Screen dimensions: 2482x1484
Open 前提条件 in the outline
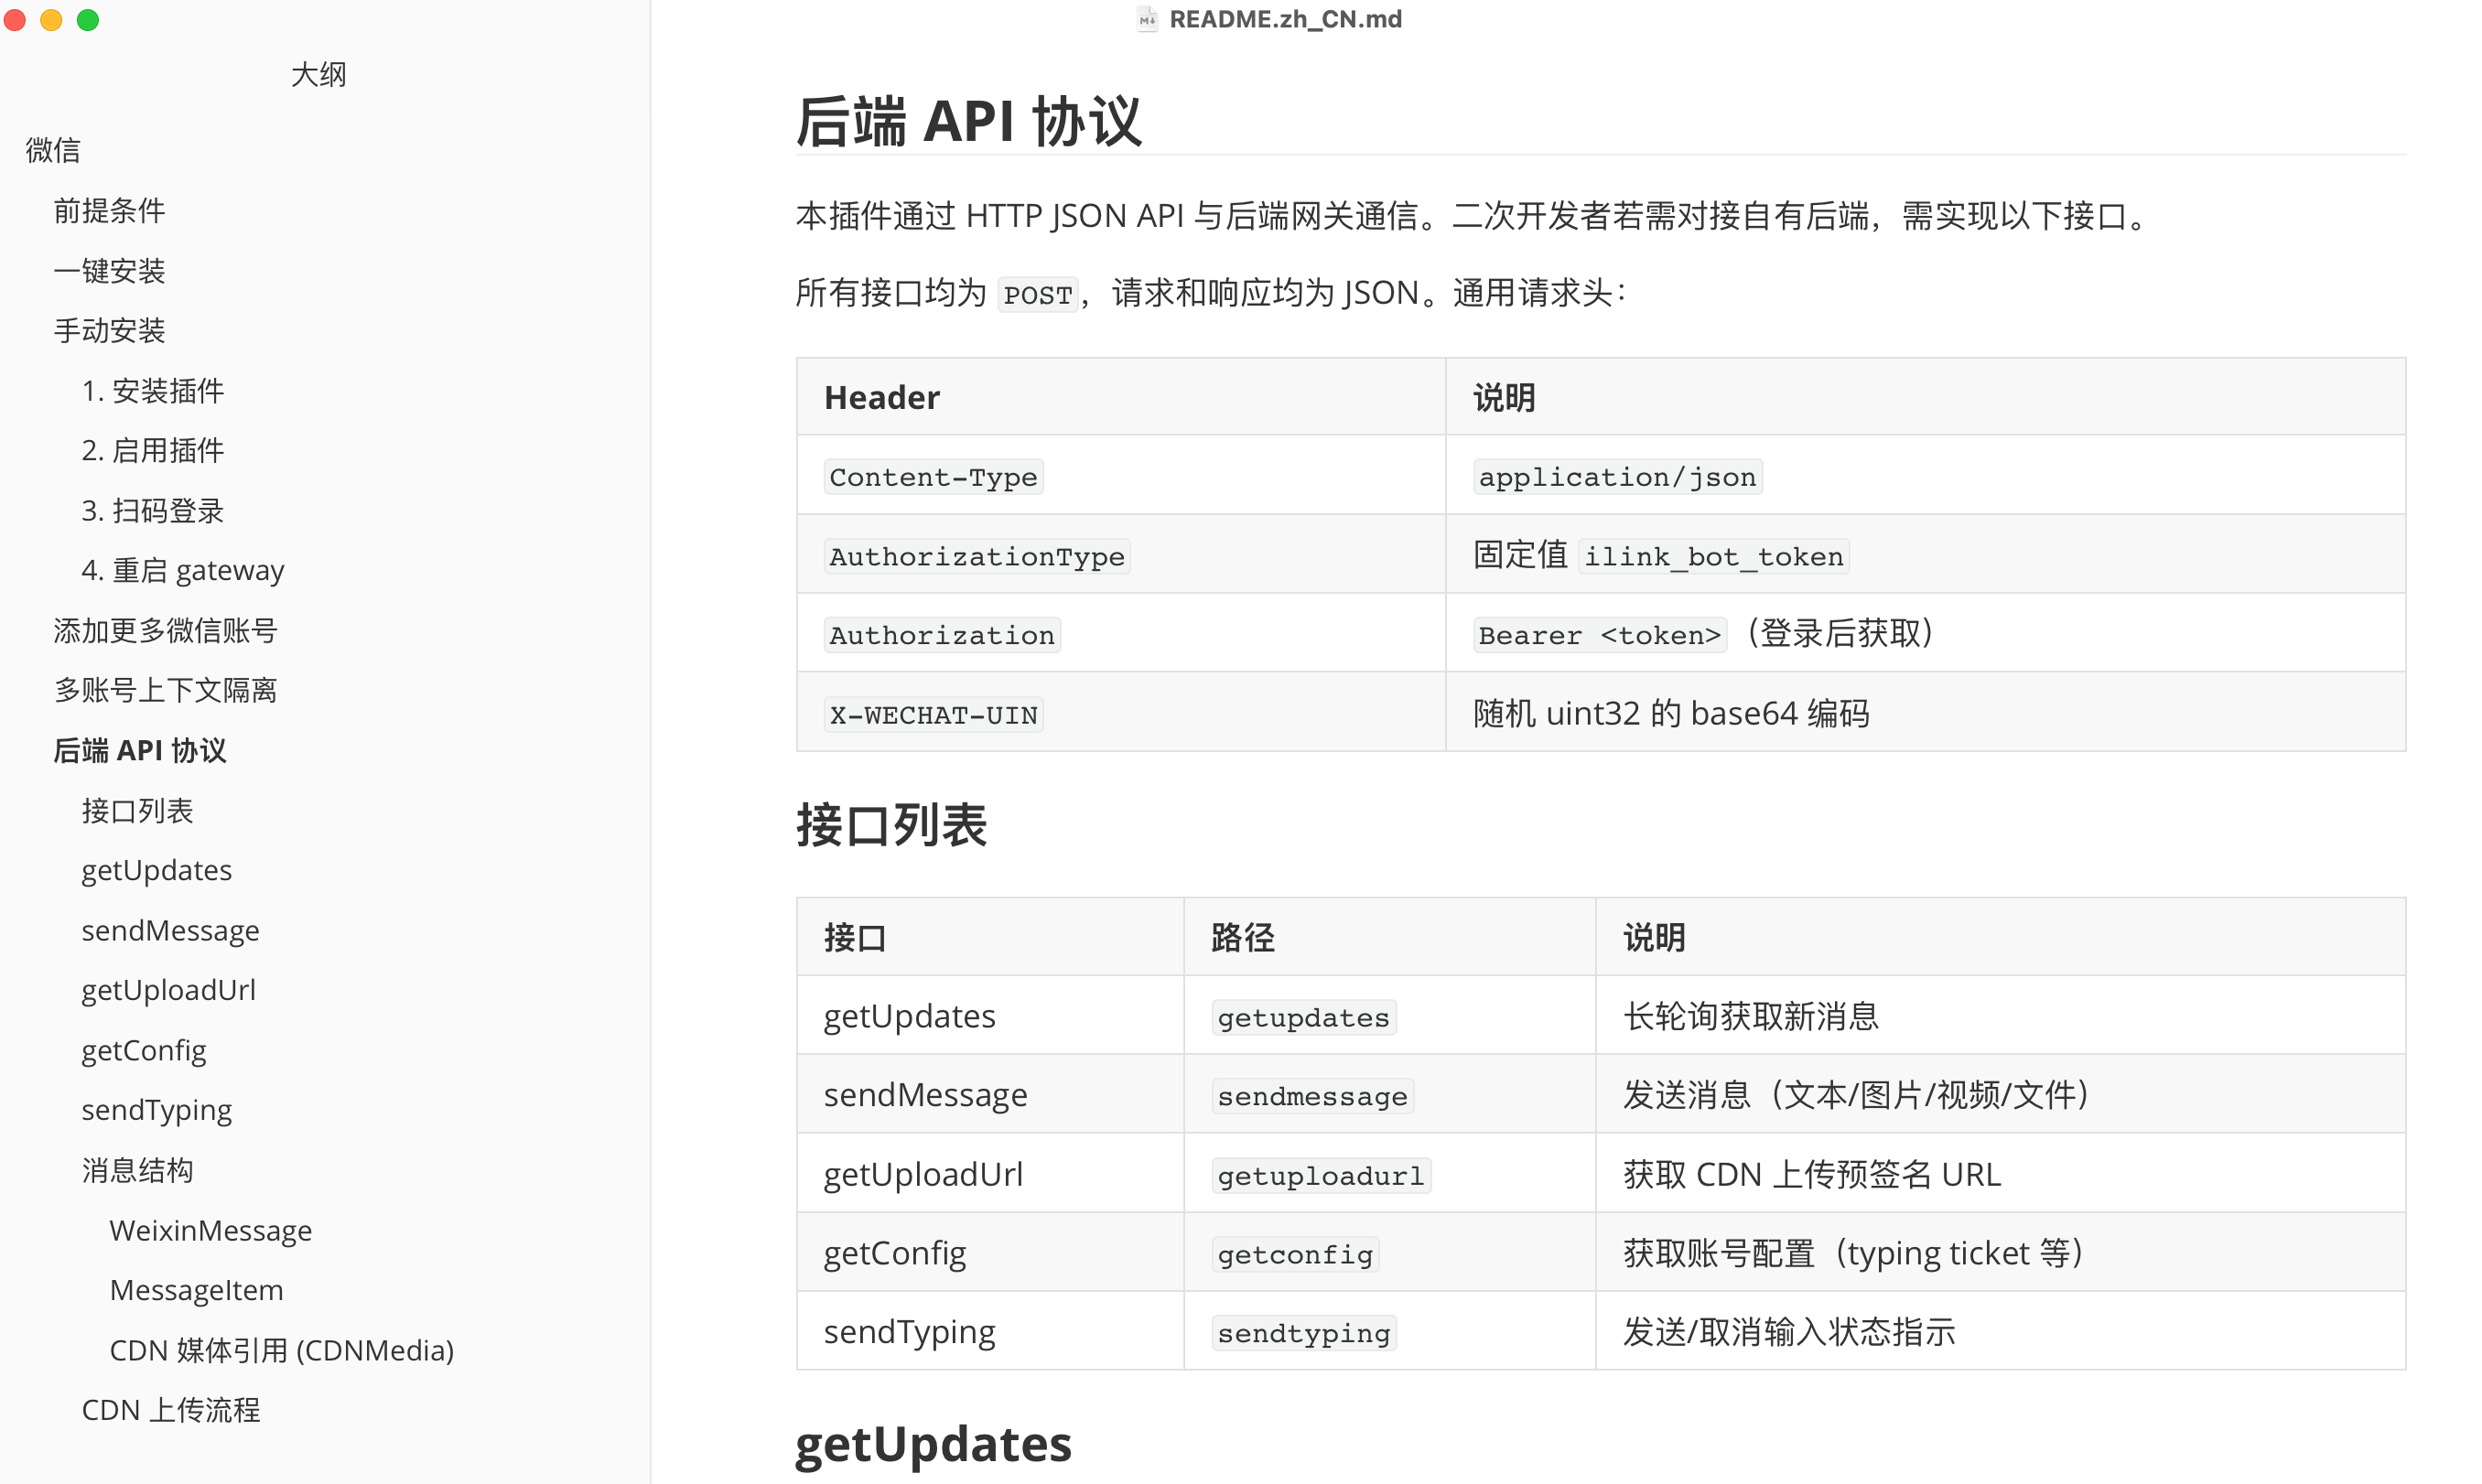[x=109, y=211]
